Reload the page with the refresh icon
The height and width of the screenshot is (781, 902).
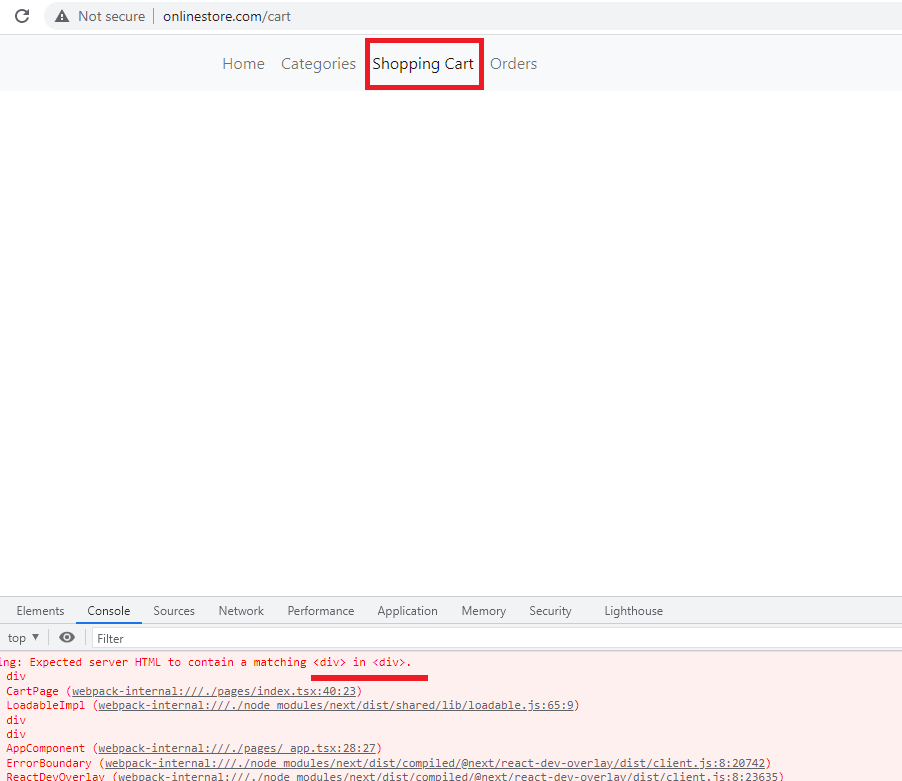point(22,16)
